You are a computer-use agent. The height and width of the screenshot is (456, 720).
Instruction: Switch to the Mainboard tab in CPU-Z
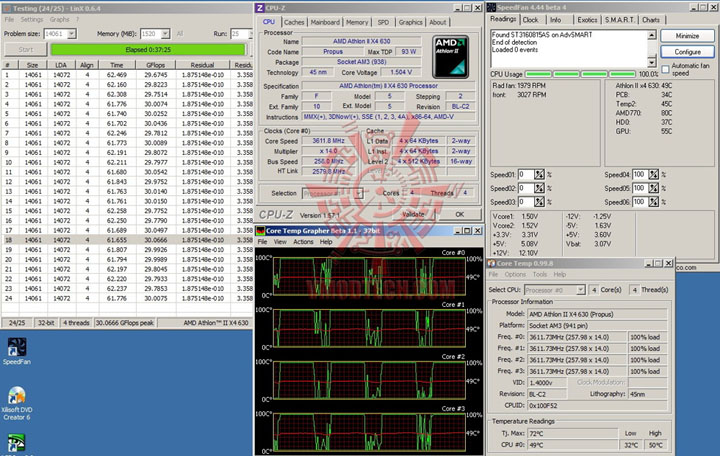325,22
